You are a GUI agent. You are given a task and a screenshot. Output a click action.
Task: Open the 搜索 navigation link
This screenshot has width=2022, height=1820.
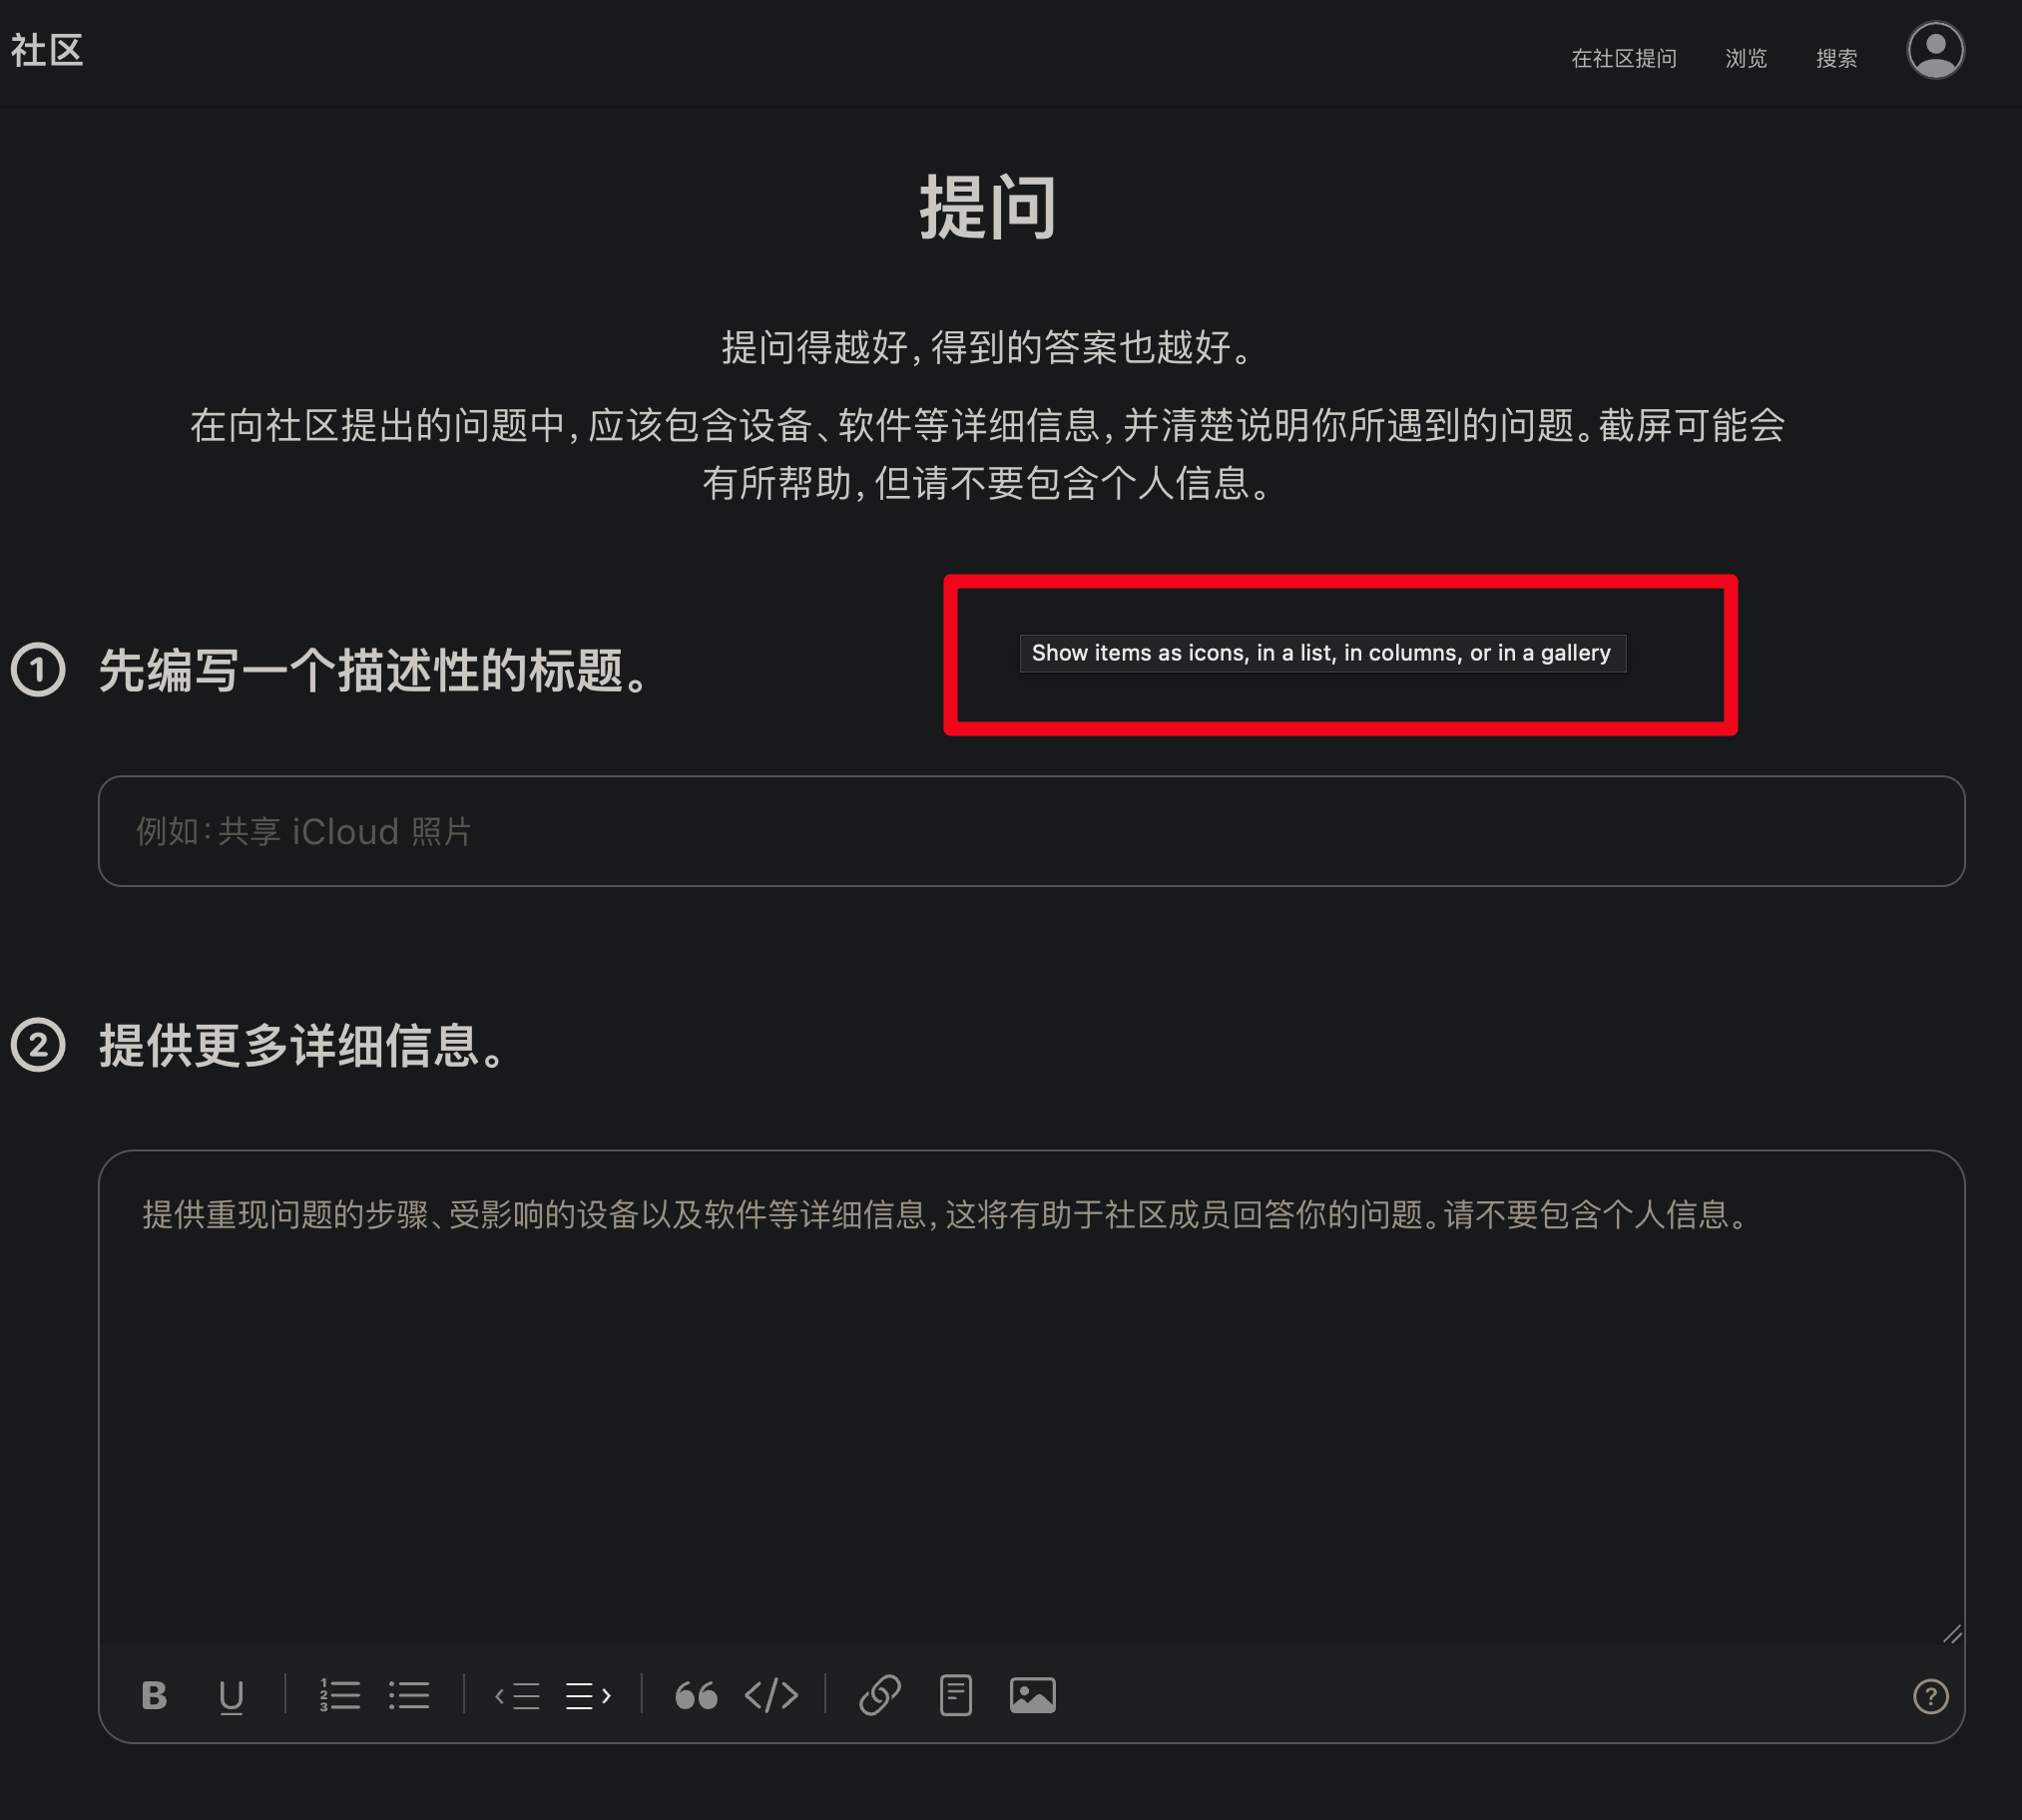pyautogui.click(x=1836, y=59)
